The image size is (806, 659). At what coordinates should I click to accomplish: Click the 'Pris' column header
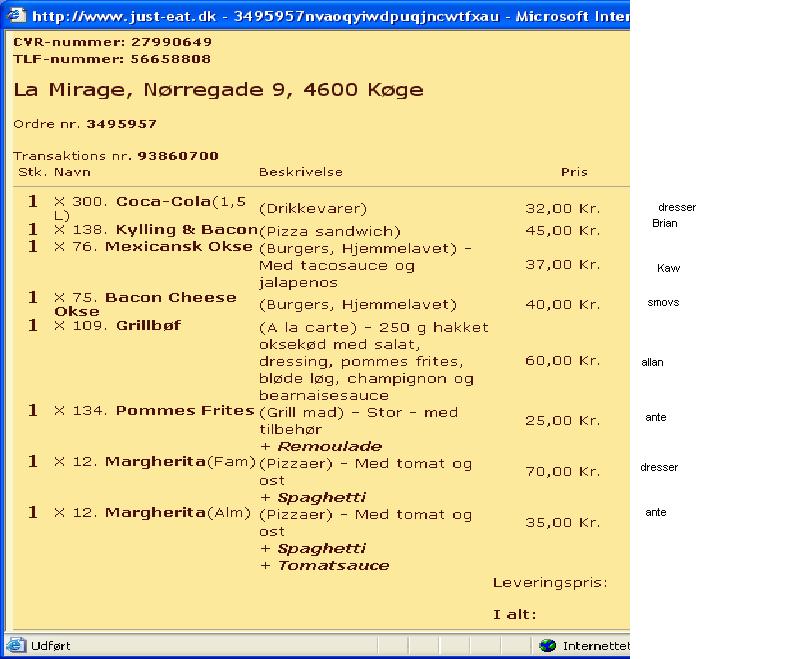click(574, 172)
